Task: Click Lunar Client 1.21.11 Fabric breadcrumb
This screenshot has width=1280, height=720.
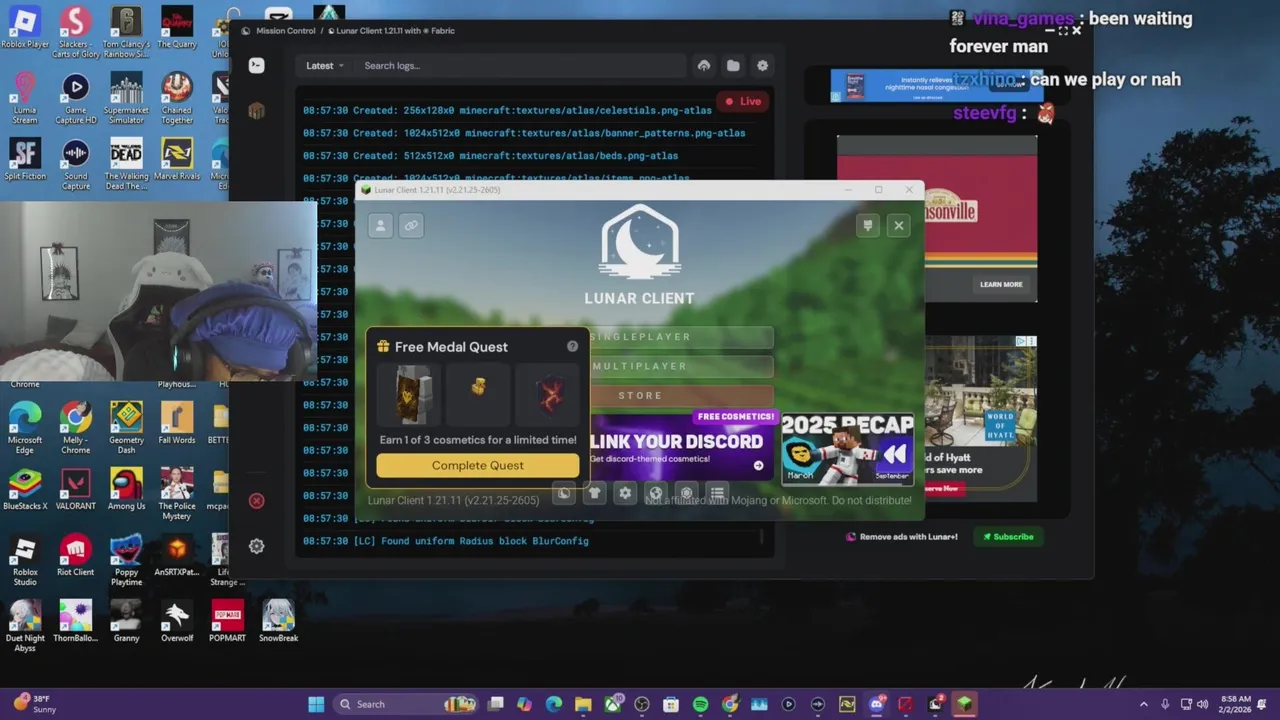Action: (392, 31)
